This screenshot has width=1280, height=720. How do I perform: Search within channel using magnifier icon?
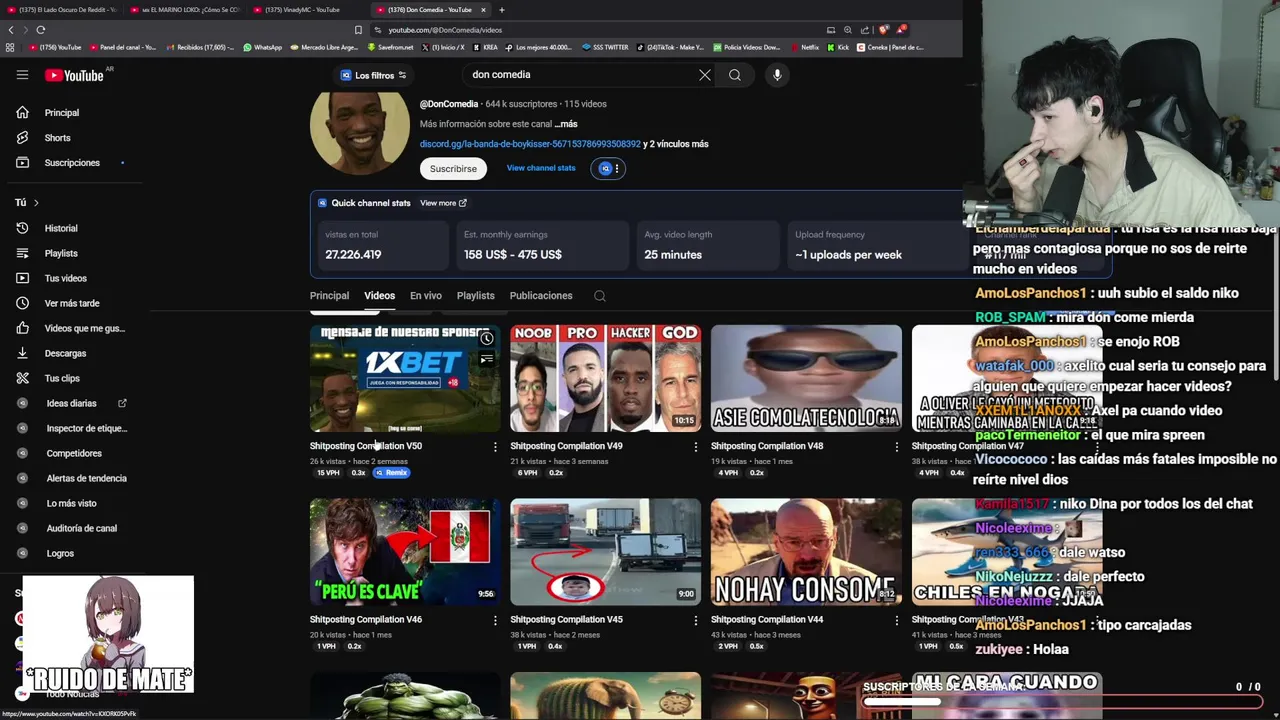pos(600,296)
